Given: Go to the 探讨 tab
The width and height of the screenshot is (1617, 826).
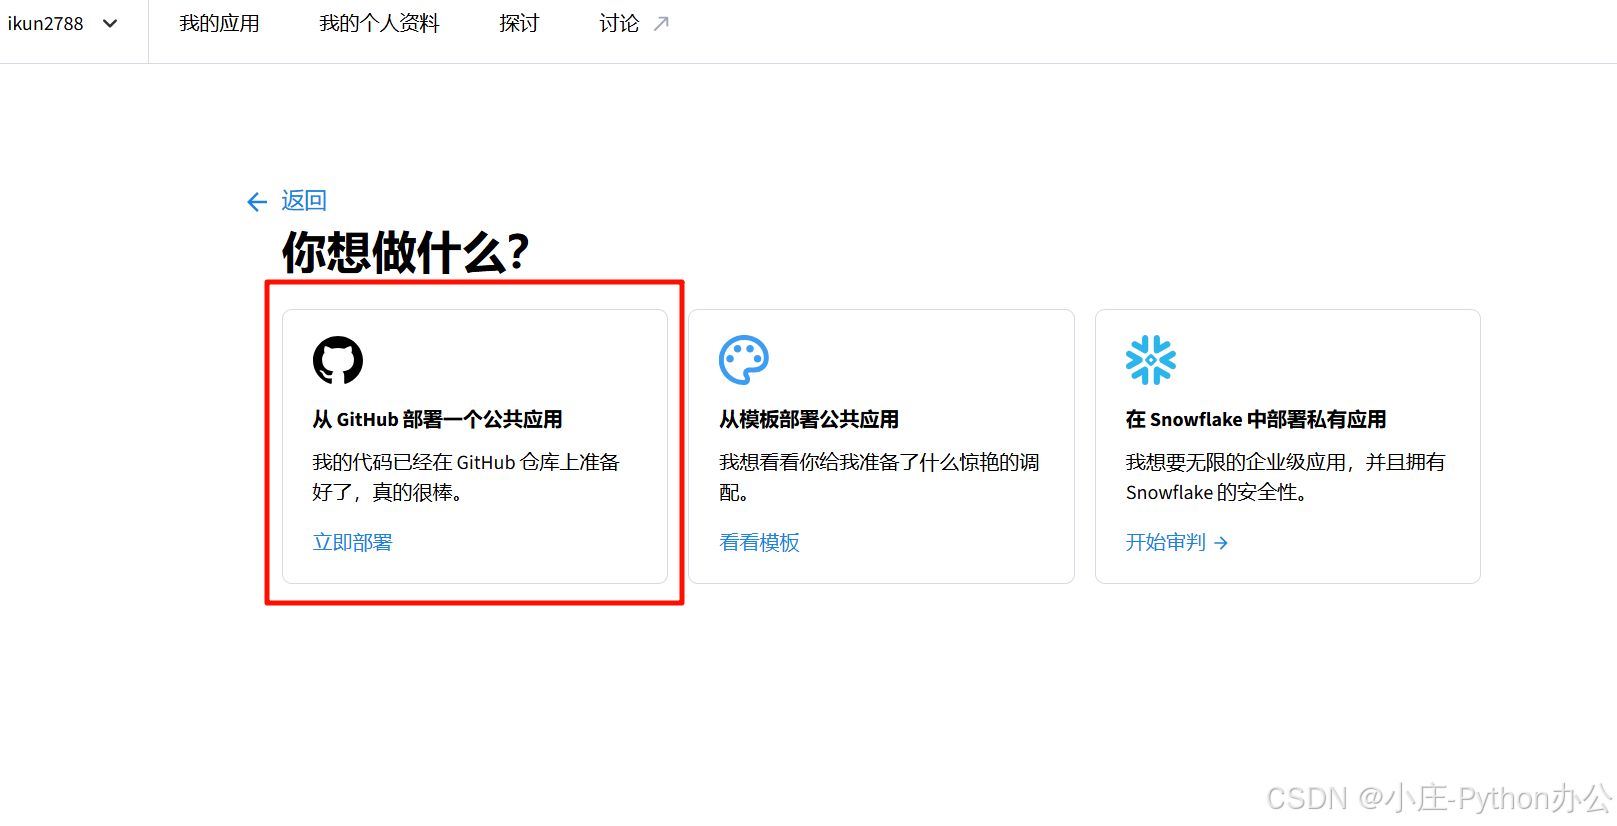Looking at the screenshot, I should click(519, 23).
